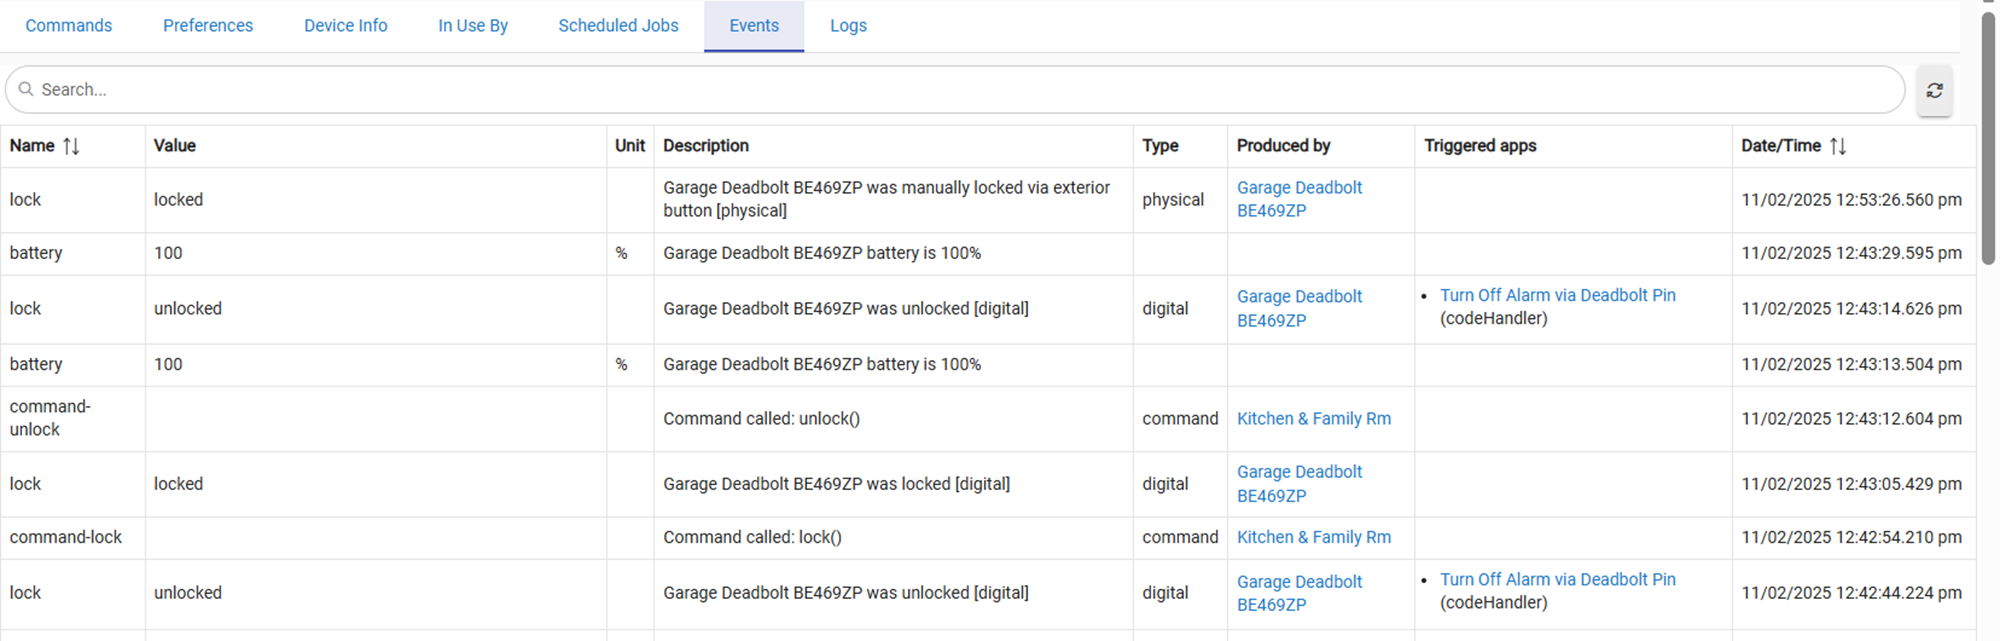Click the Description column header
Viewport: 2000px width, 641px height.
point(705,146)
